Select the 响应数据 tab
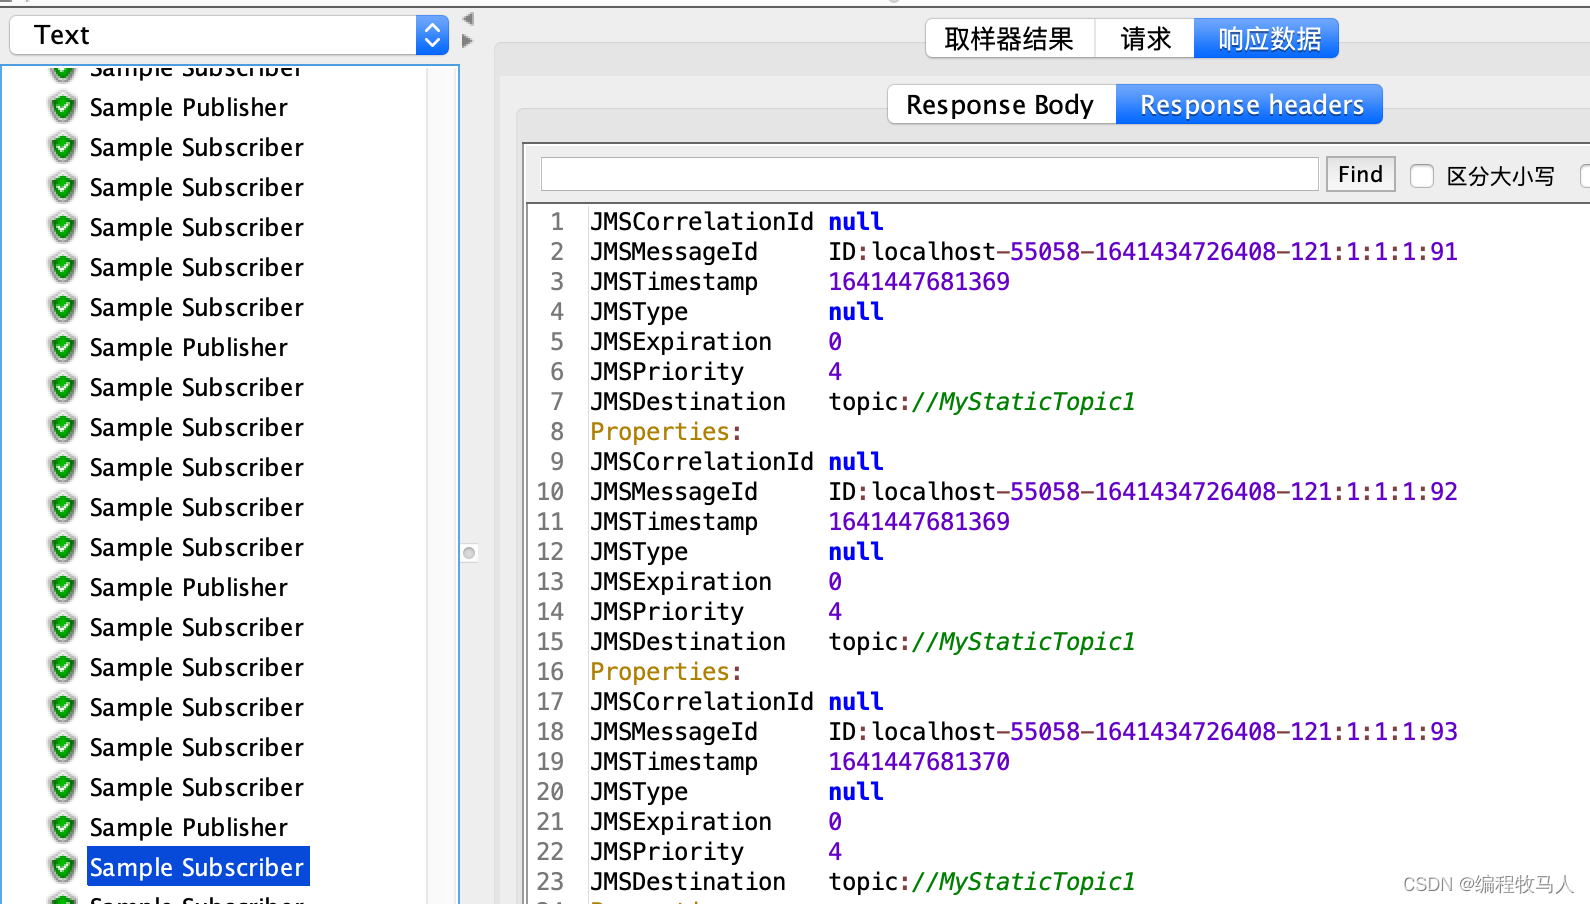This screenshot has height=904, width=1590. (x=1268, y=39)
